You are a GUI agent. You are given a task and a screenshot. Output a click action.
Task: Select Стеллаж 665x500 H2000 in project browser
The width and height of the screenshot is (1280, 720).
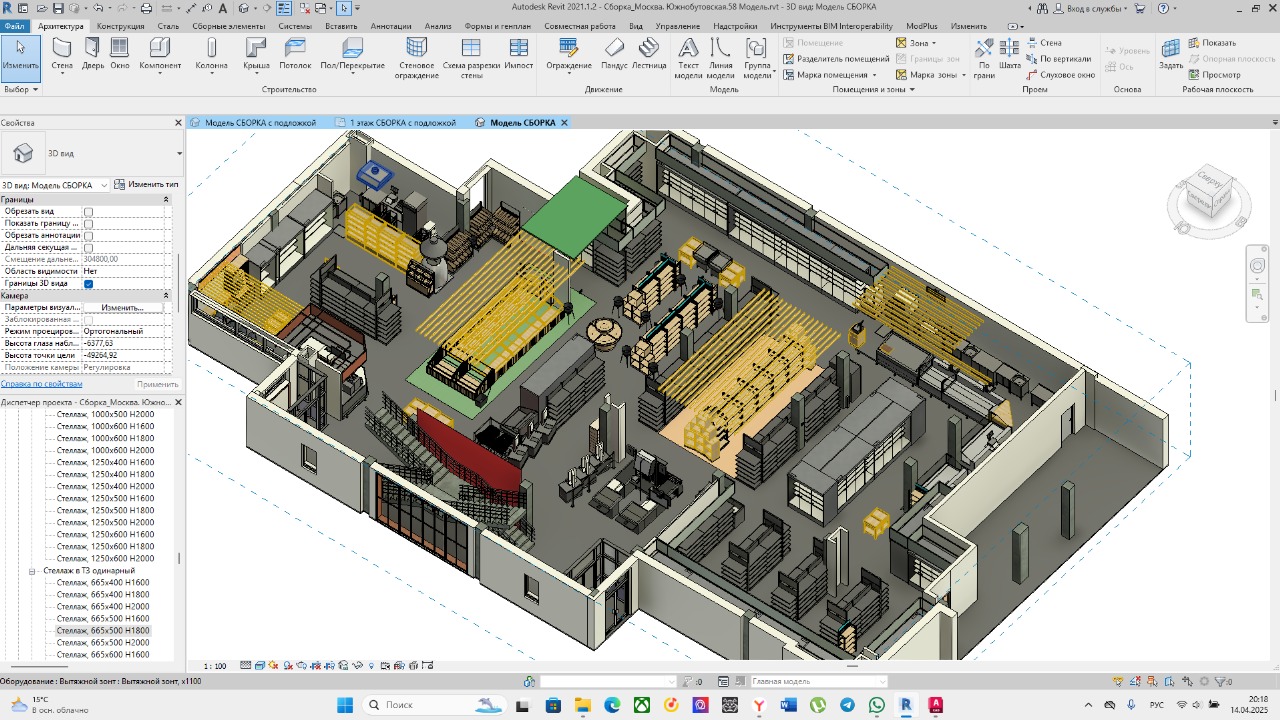coord(100,642)
